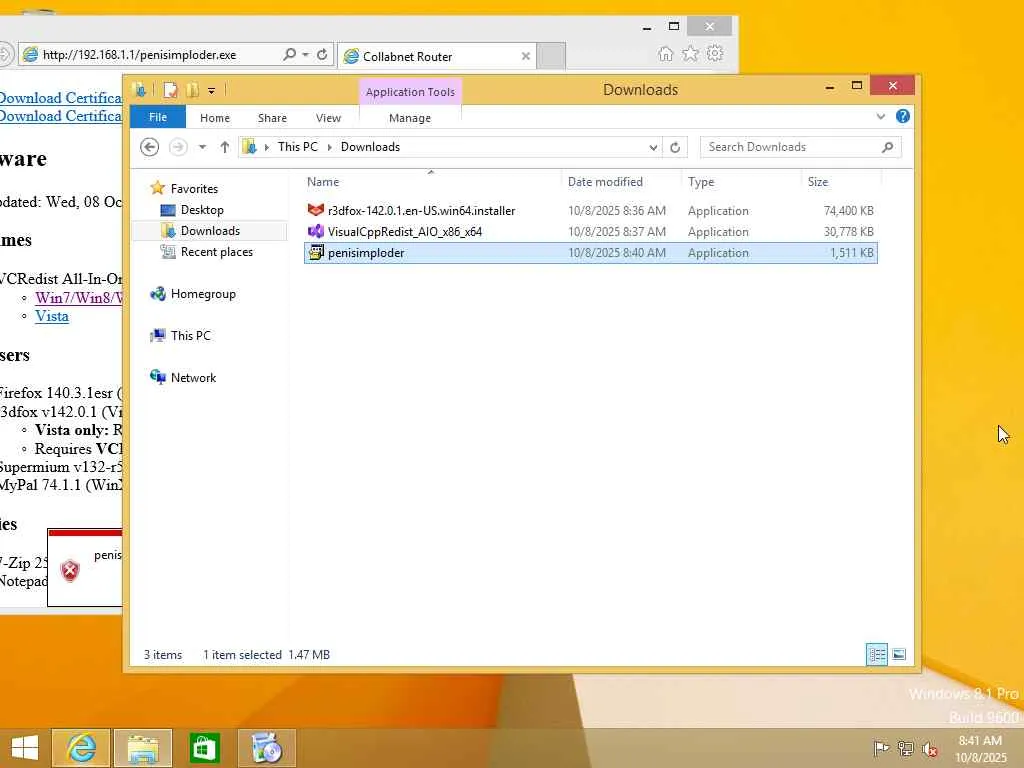Select Desktop in Favorites

pyautogui.click(x=202, y=210)
